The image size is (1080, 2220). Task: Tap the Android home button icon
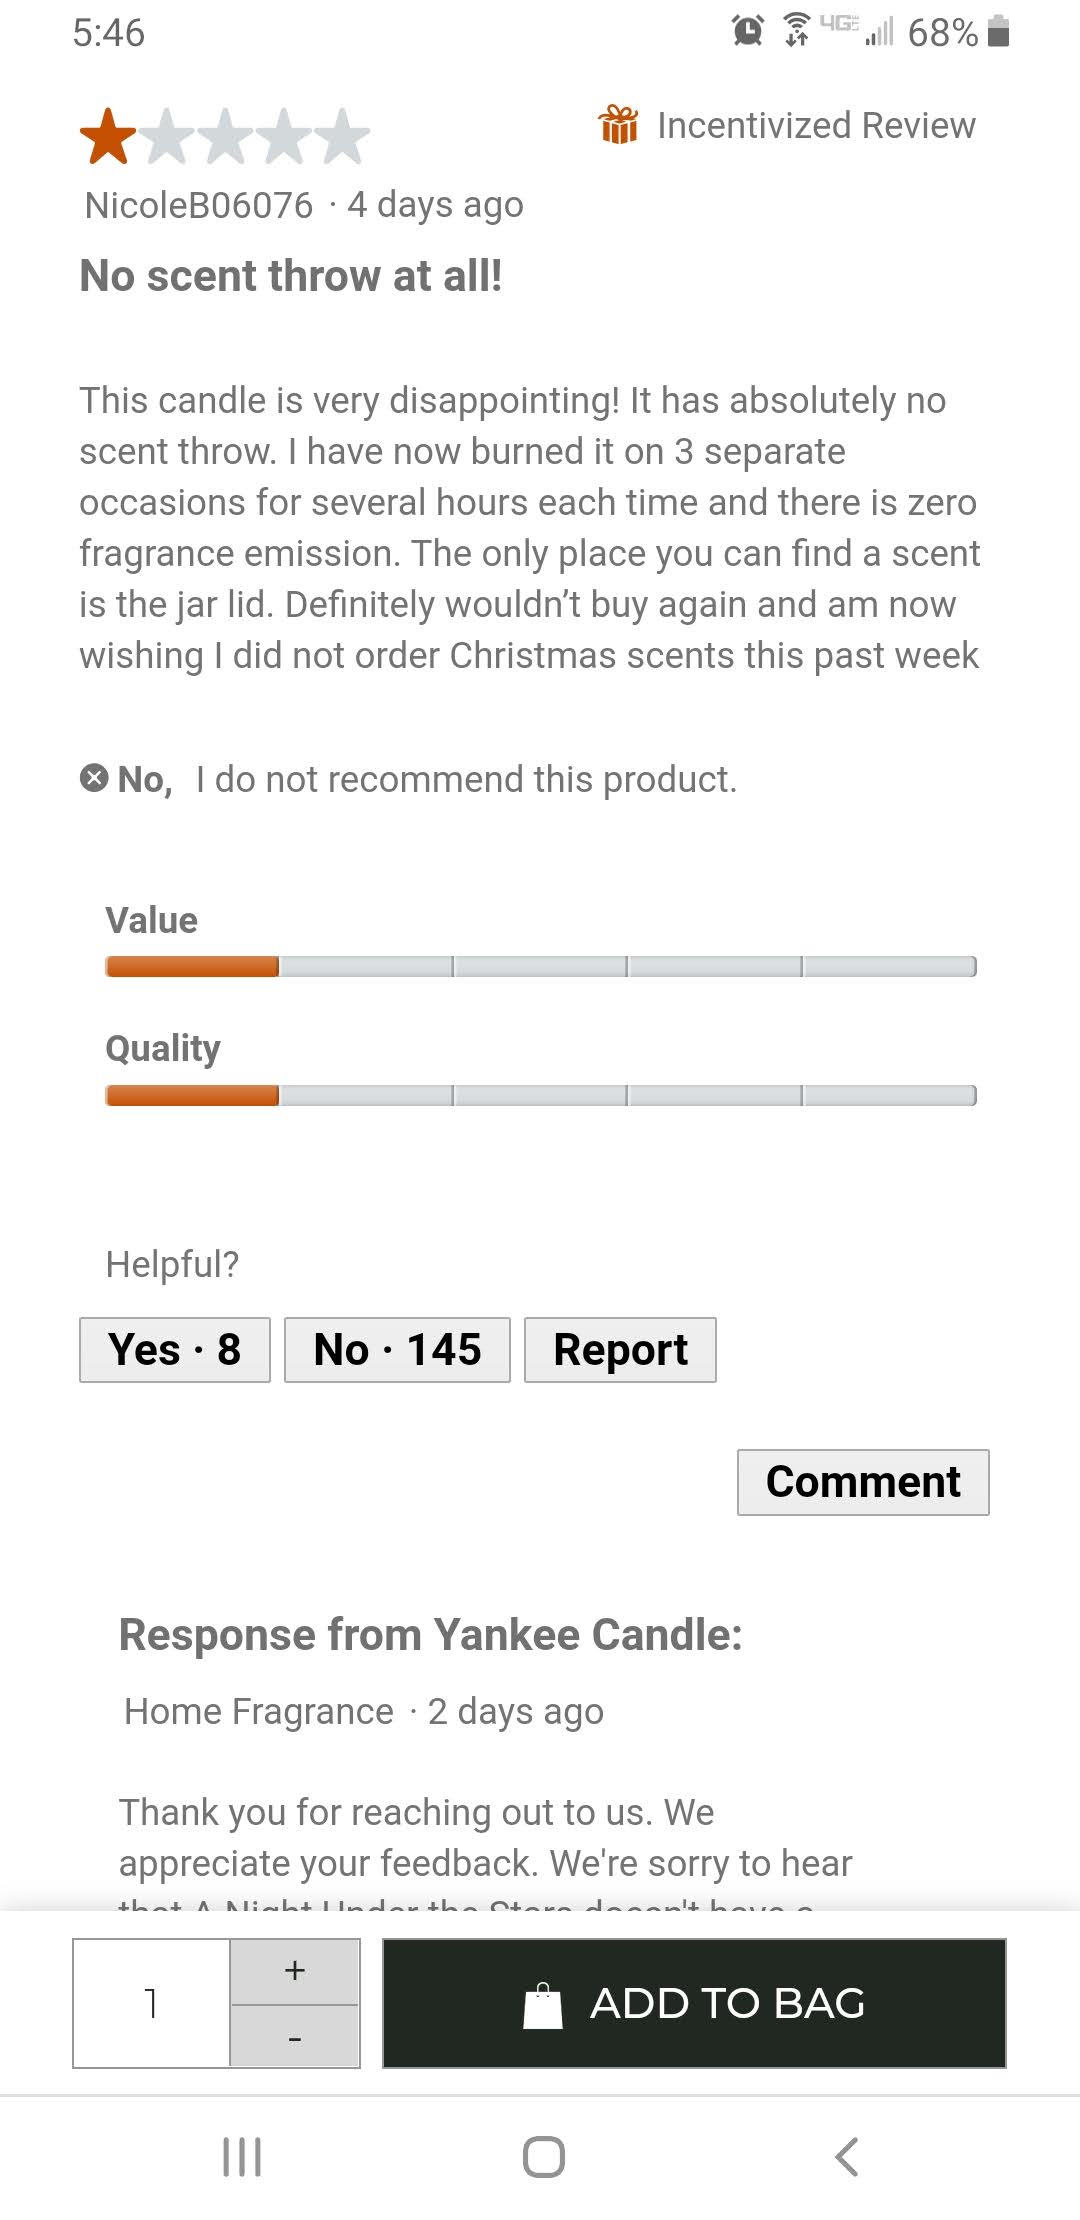[544, 2157]
